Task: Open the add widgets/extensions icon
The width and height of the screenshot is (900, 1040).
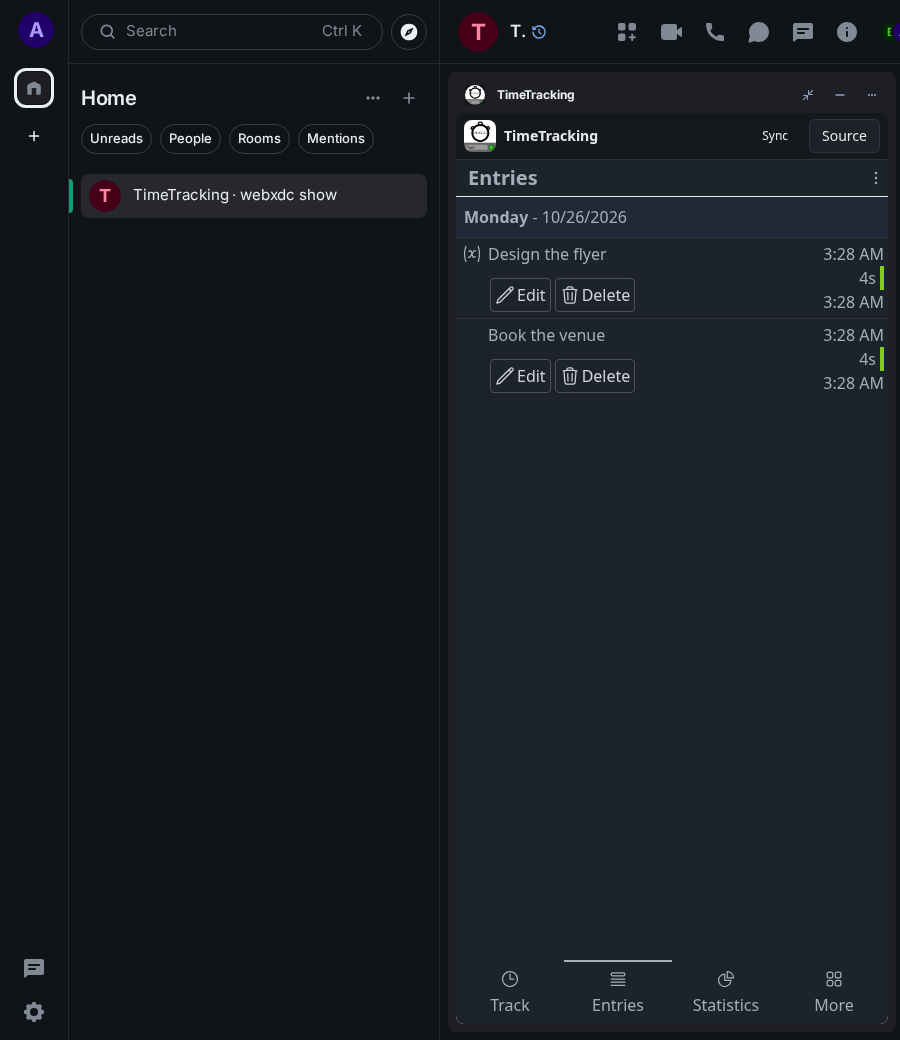Action: [x=627, y=32]
